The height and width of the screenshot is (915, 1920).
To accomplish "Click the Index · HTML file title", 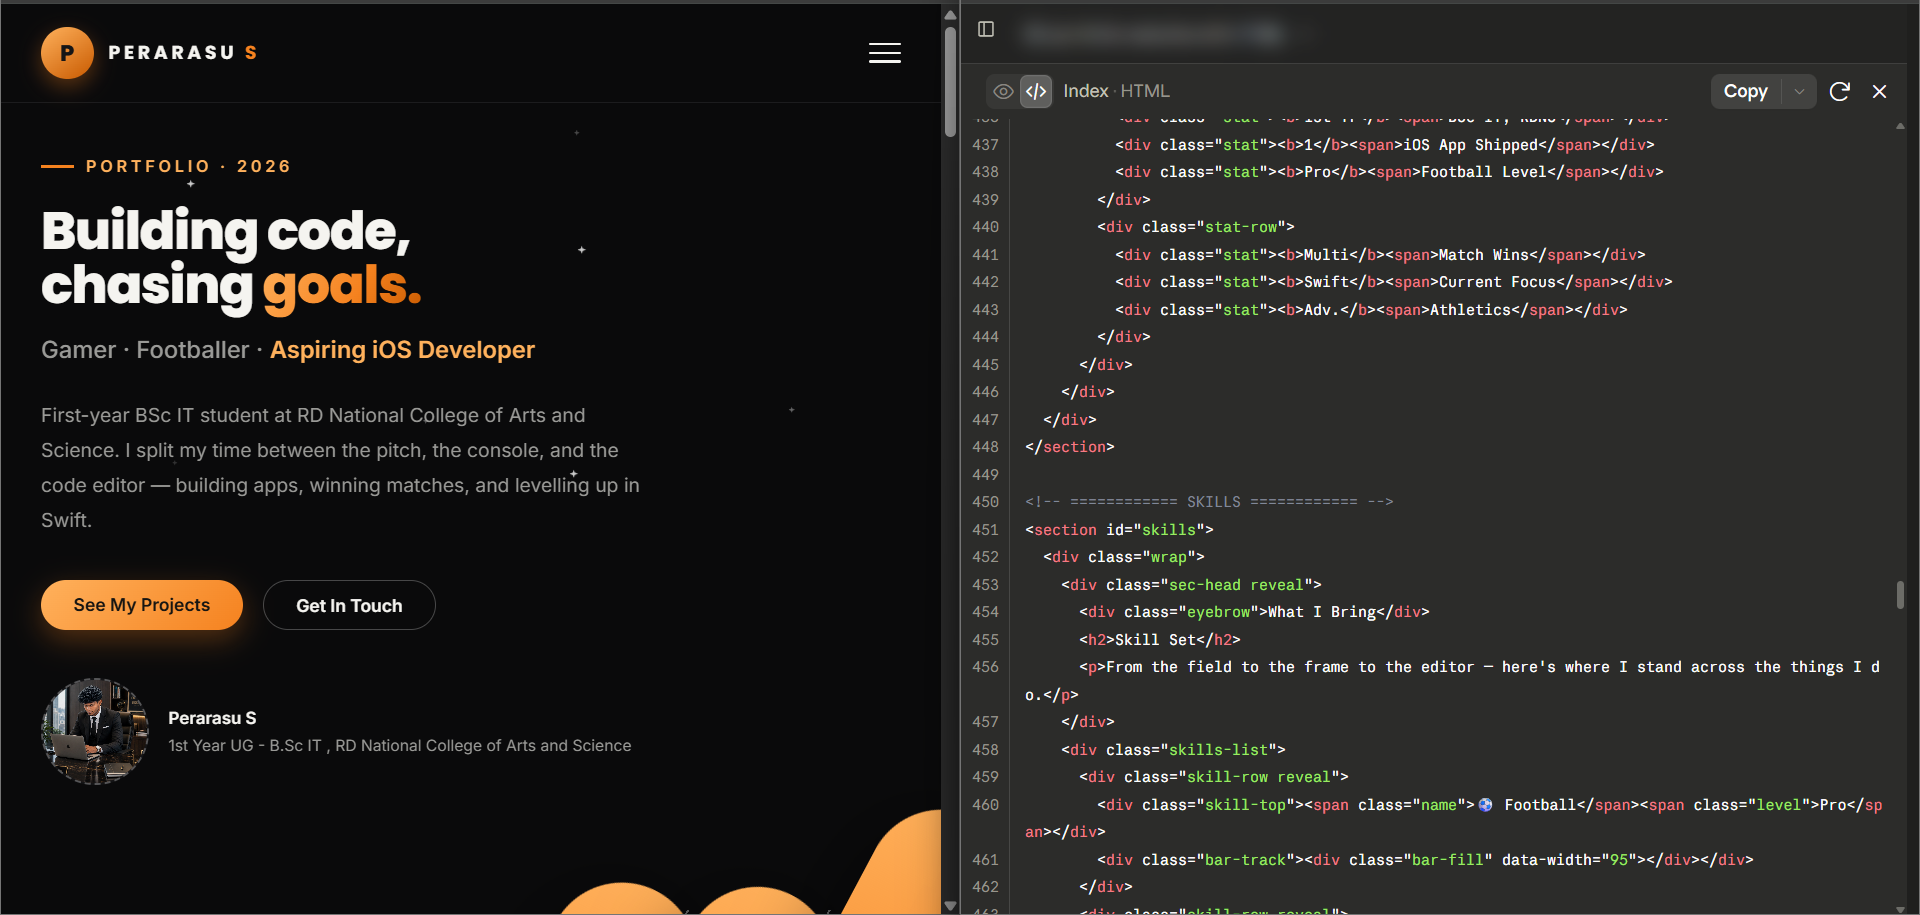I will [x=1116, y=91].
